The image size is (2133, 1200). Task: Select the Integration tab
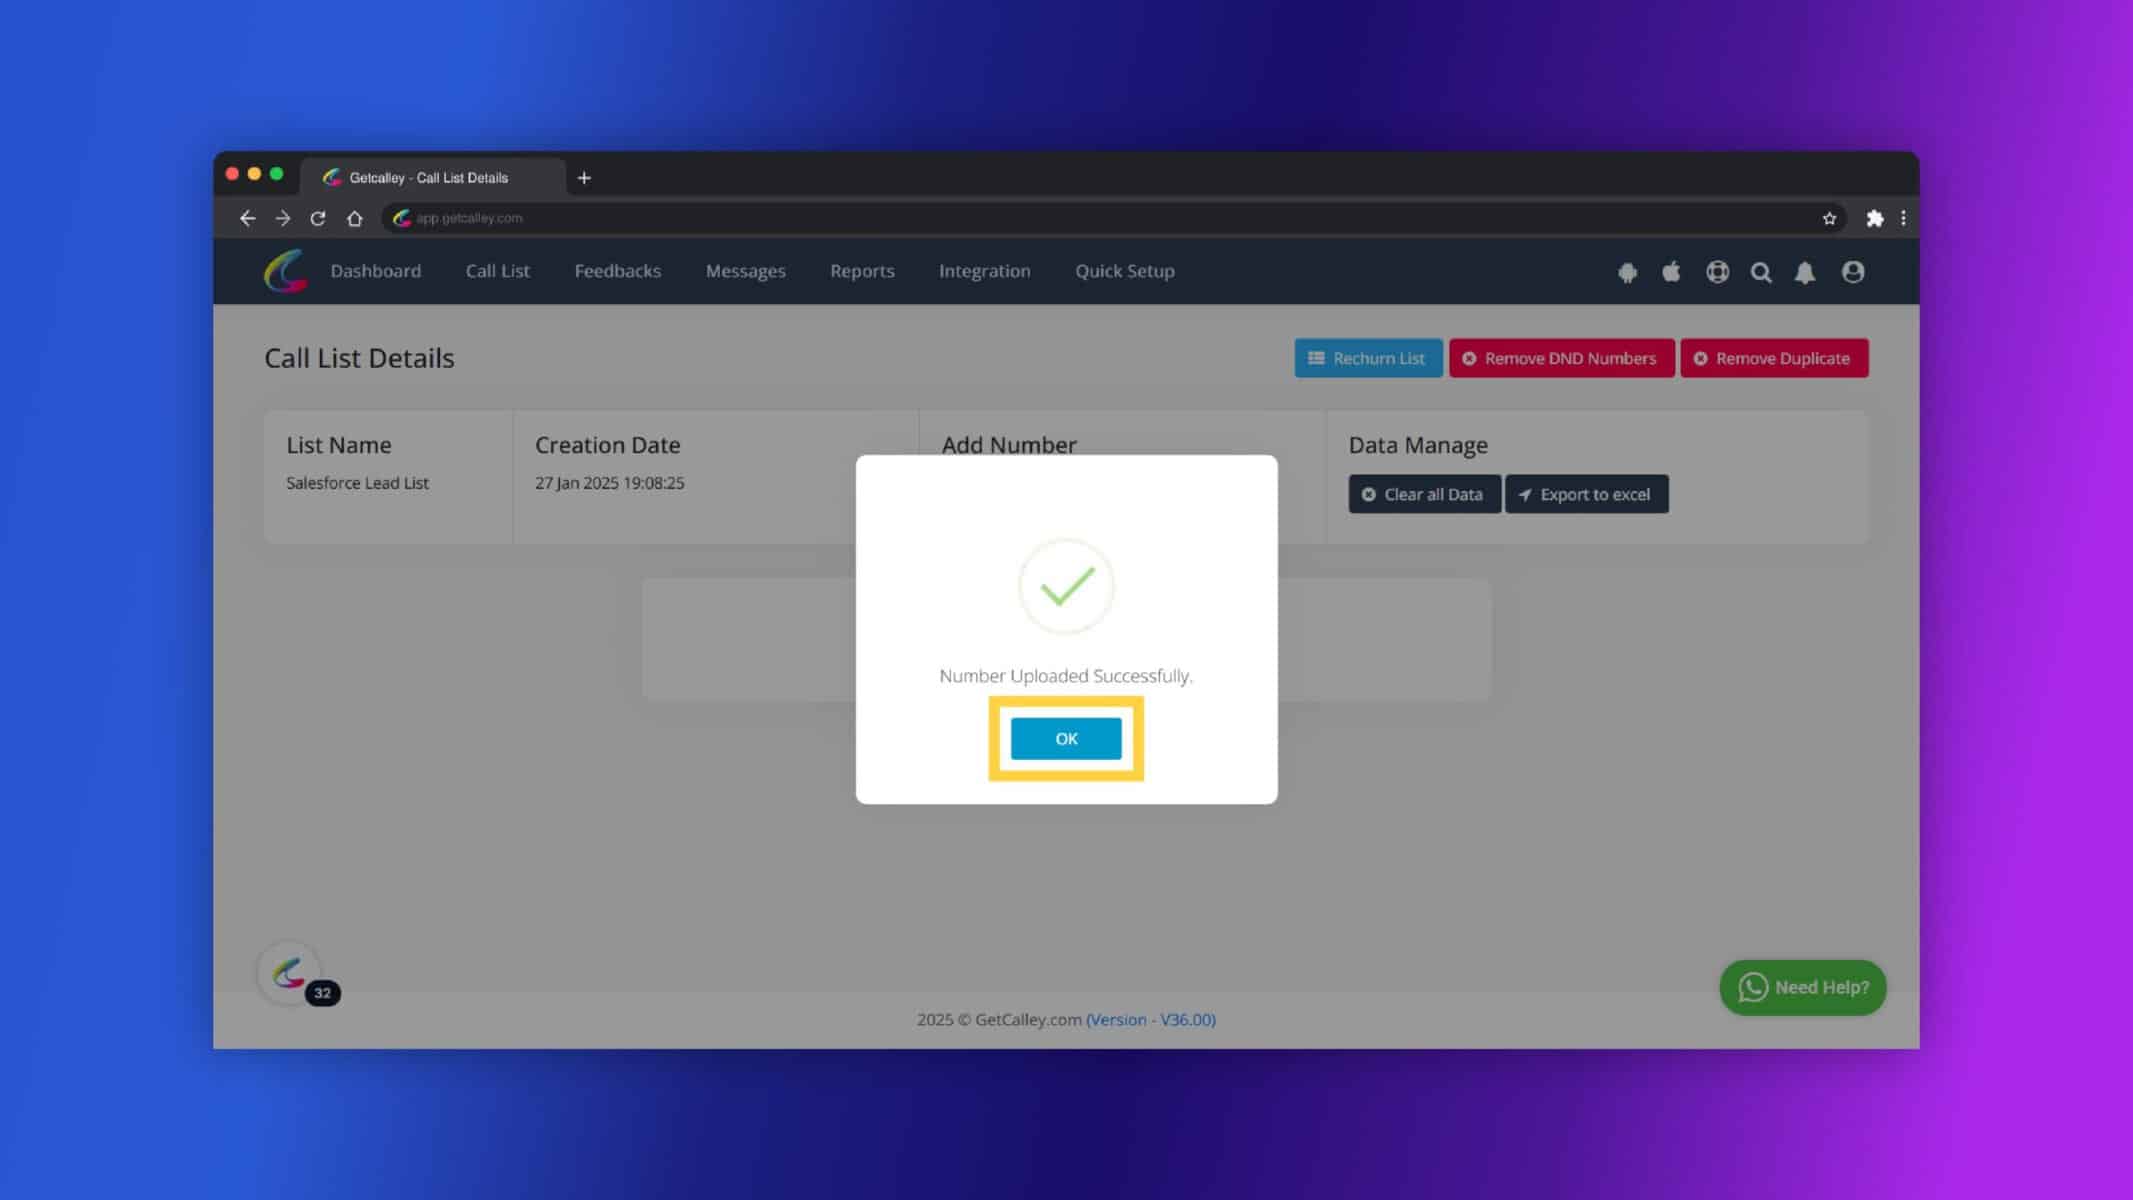click(984, 271)
